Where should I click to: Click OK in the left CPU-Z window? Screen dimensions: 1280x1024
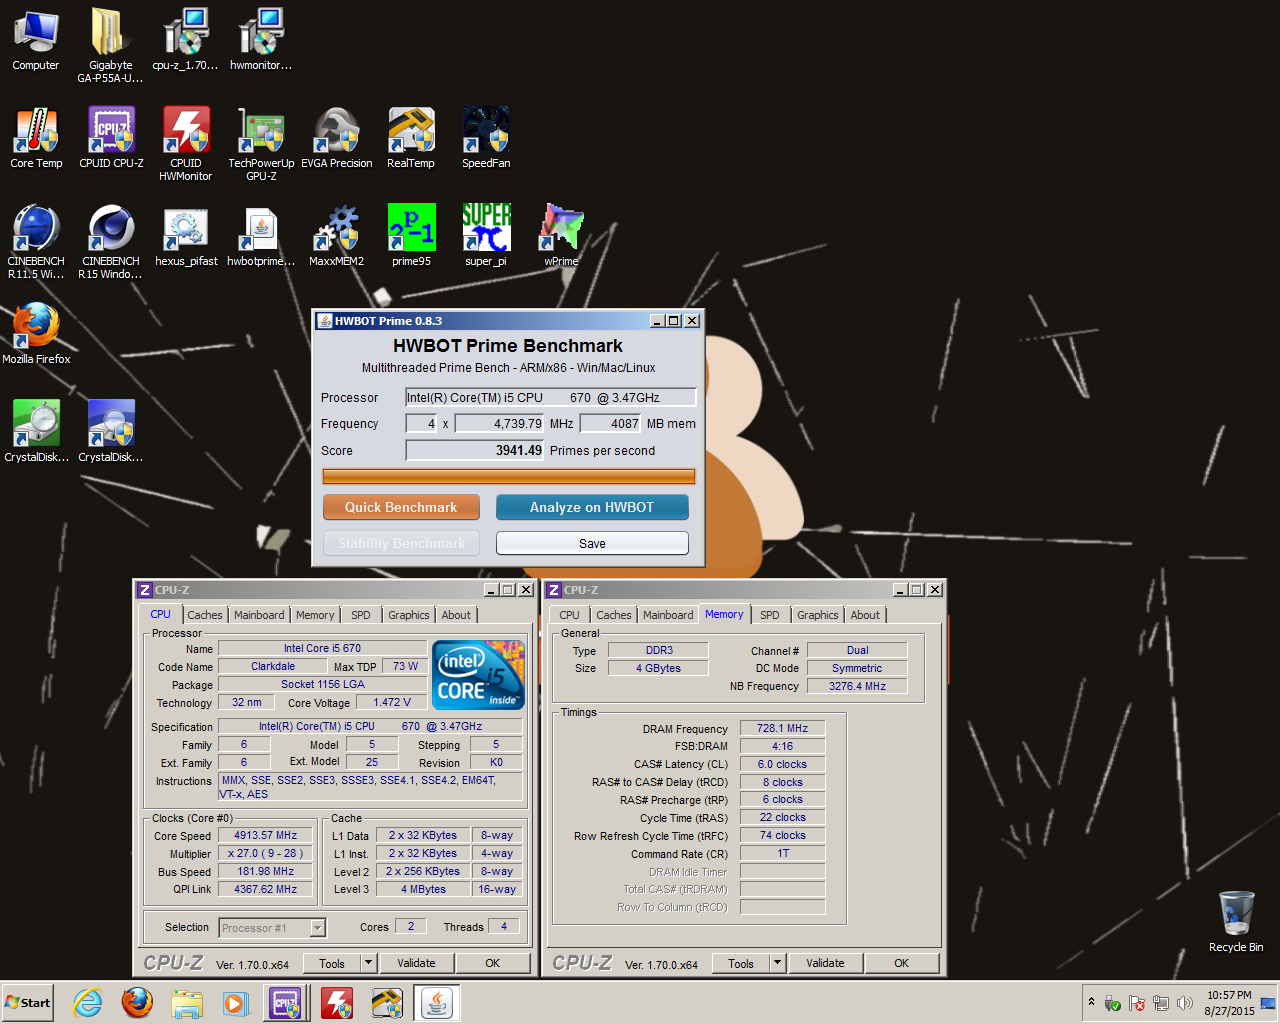(x=493, y=963)
